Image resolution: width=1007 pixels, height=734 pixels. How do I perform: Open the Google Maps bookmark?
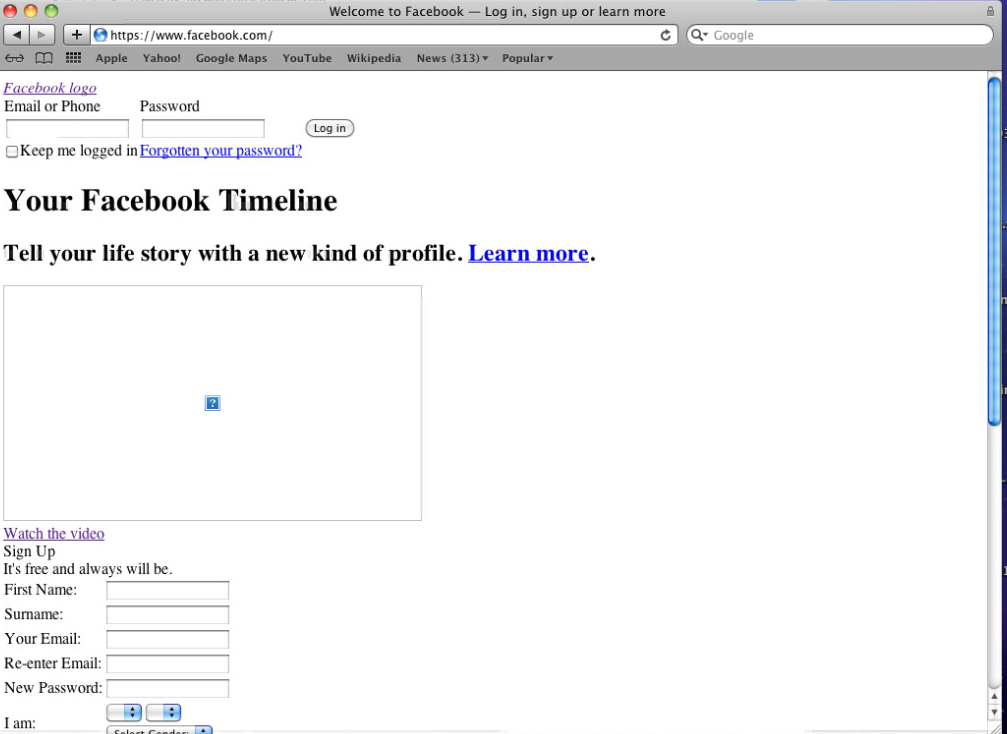click(231, 58)
